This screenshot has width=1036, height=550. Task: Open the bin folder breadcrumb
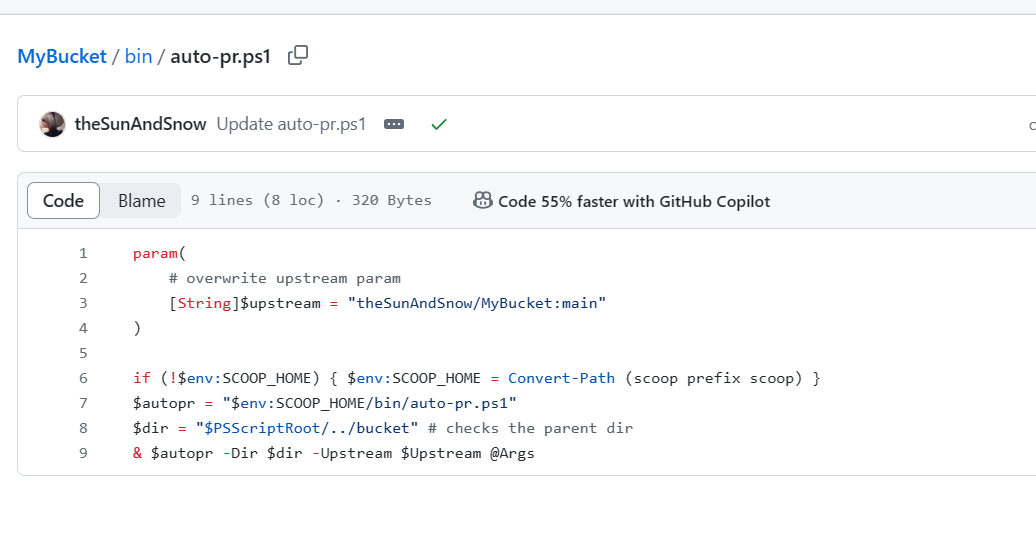click(138, 56)
